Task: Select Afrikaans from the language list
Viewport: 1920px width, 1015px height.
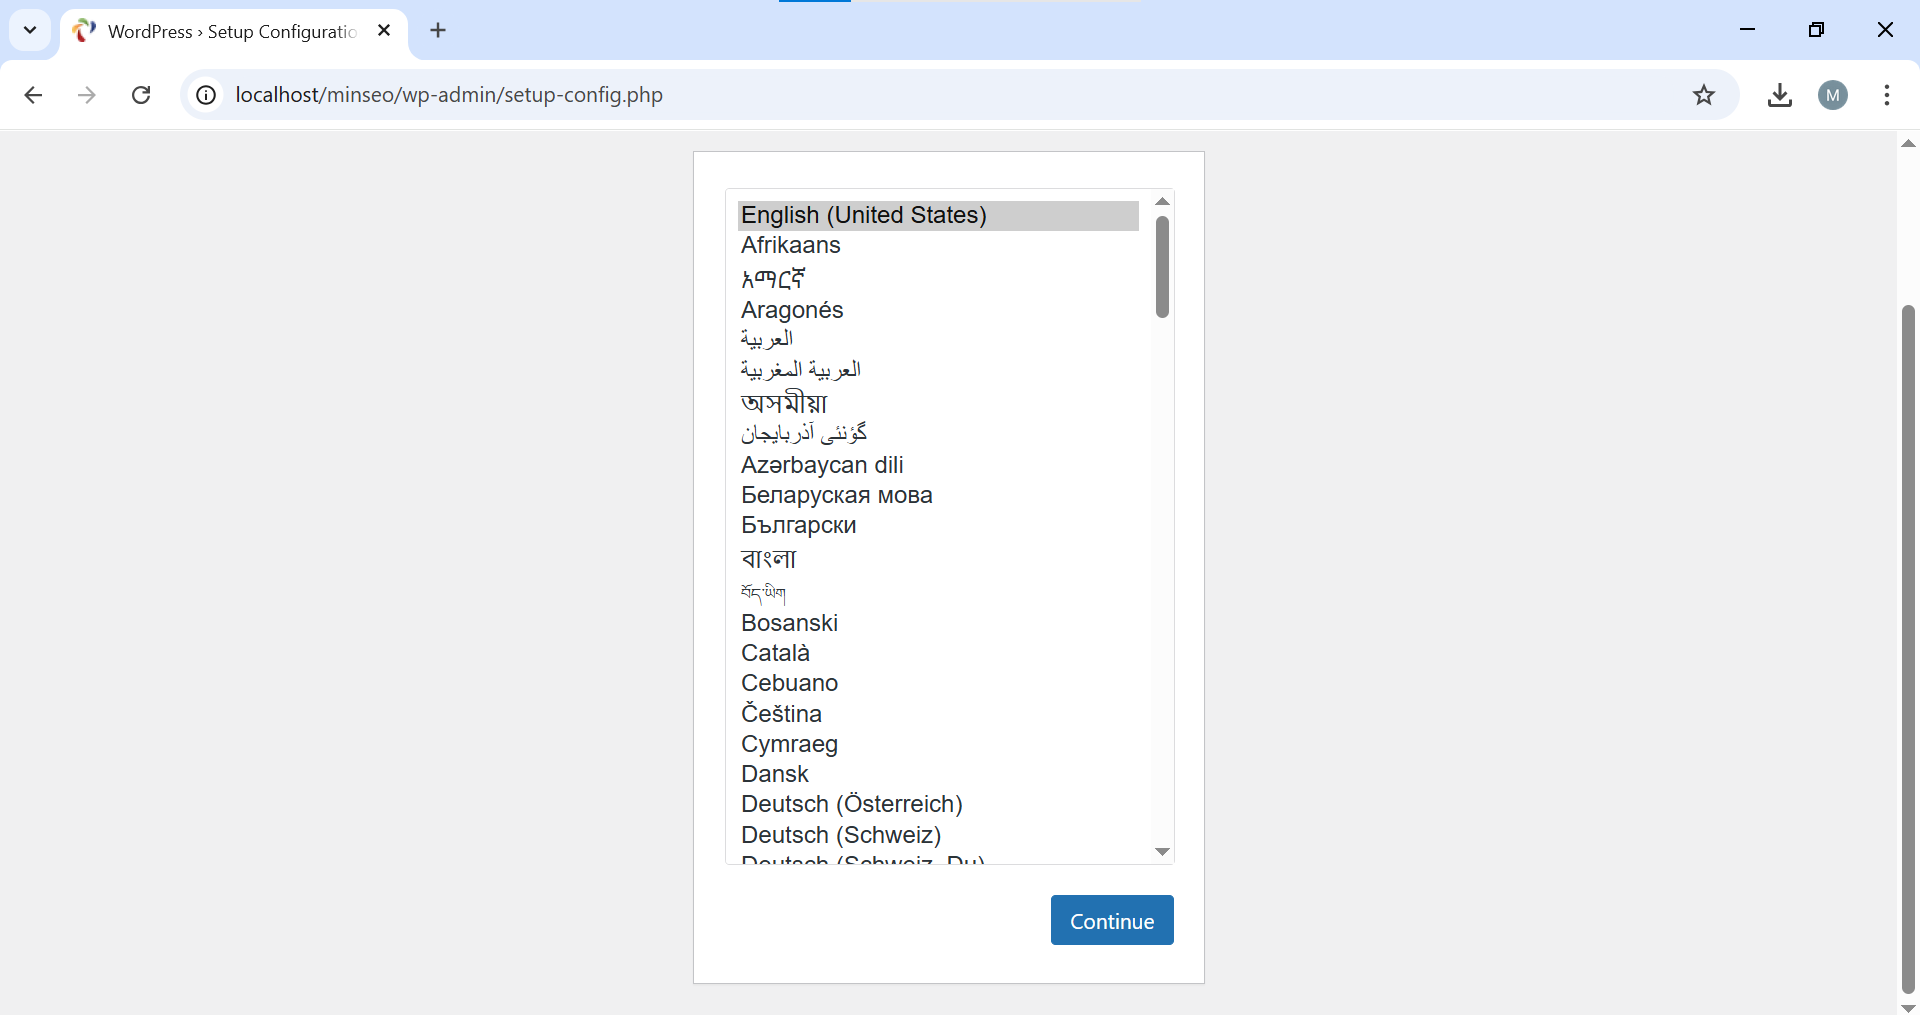Action: click(x=790, y=246)
